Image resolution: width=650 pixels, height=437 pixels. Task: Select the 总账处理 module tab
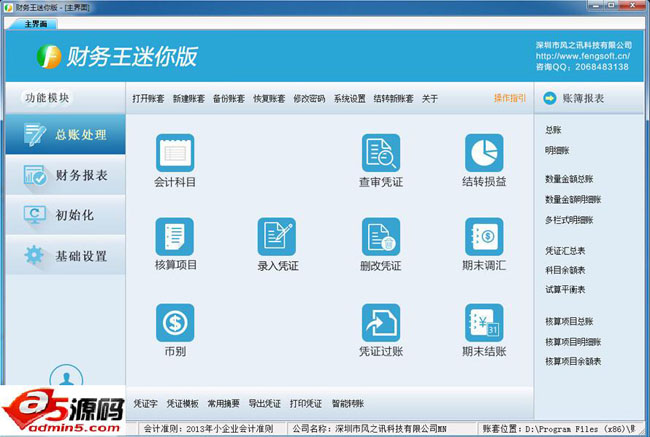(65, 134)
